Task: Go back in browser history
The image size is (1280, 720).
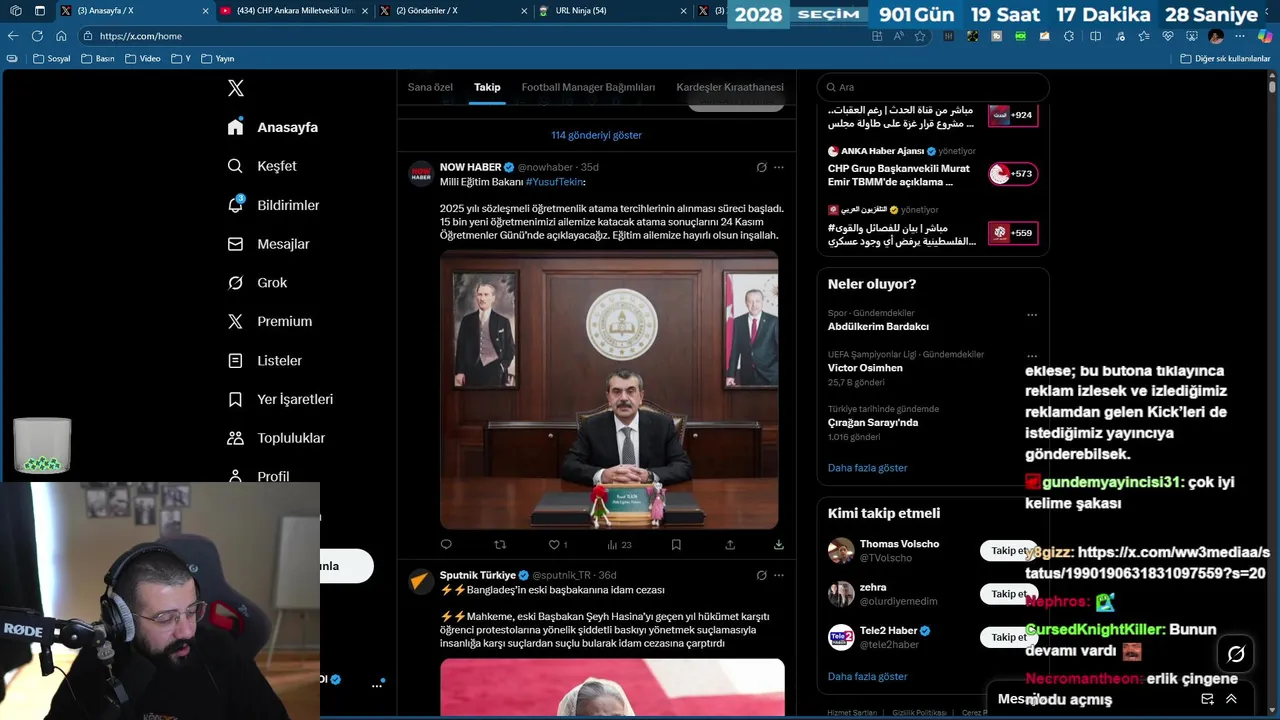Action: tap(13, 36)
